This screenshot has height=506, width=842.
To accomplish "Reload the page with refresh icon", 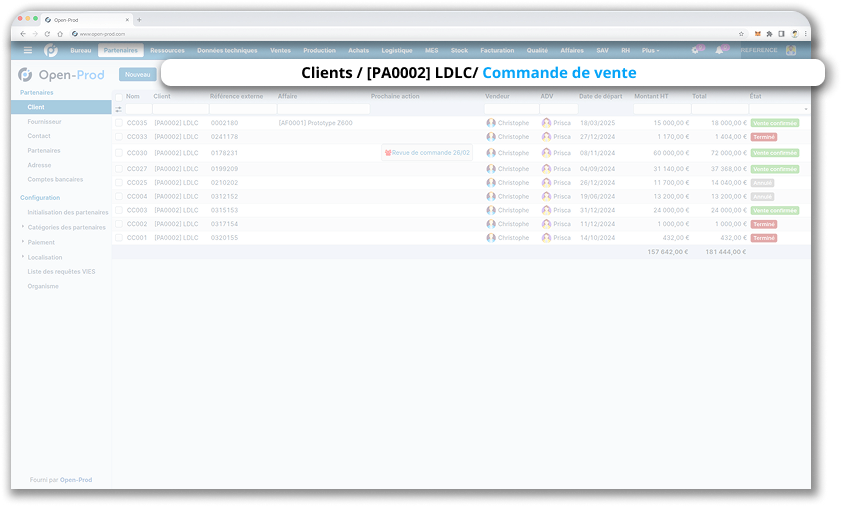I will [47, 34].
